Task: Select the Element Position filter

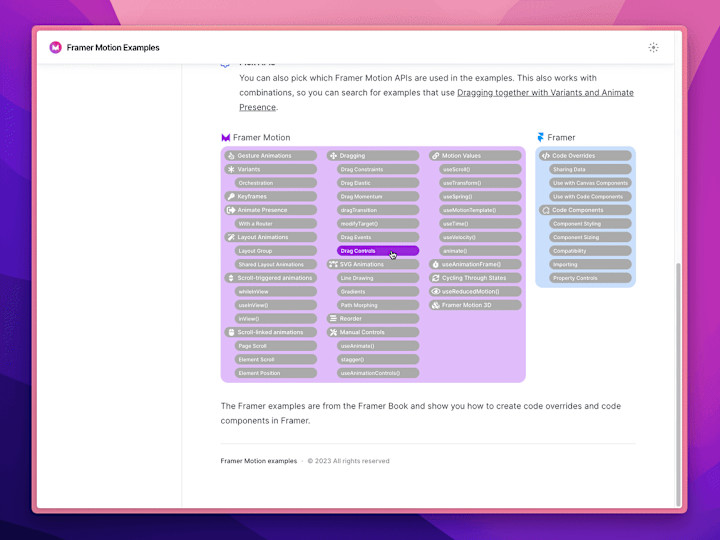Action: [x=276, y=373]
